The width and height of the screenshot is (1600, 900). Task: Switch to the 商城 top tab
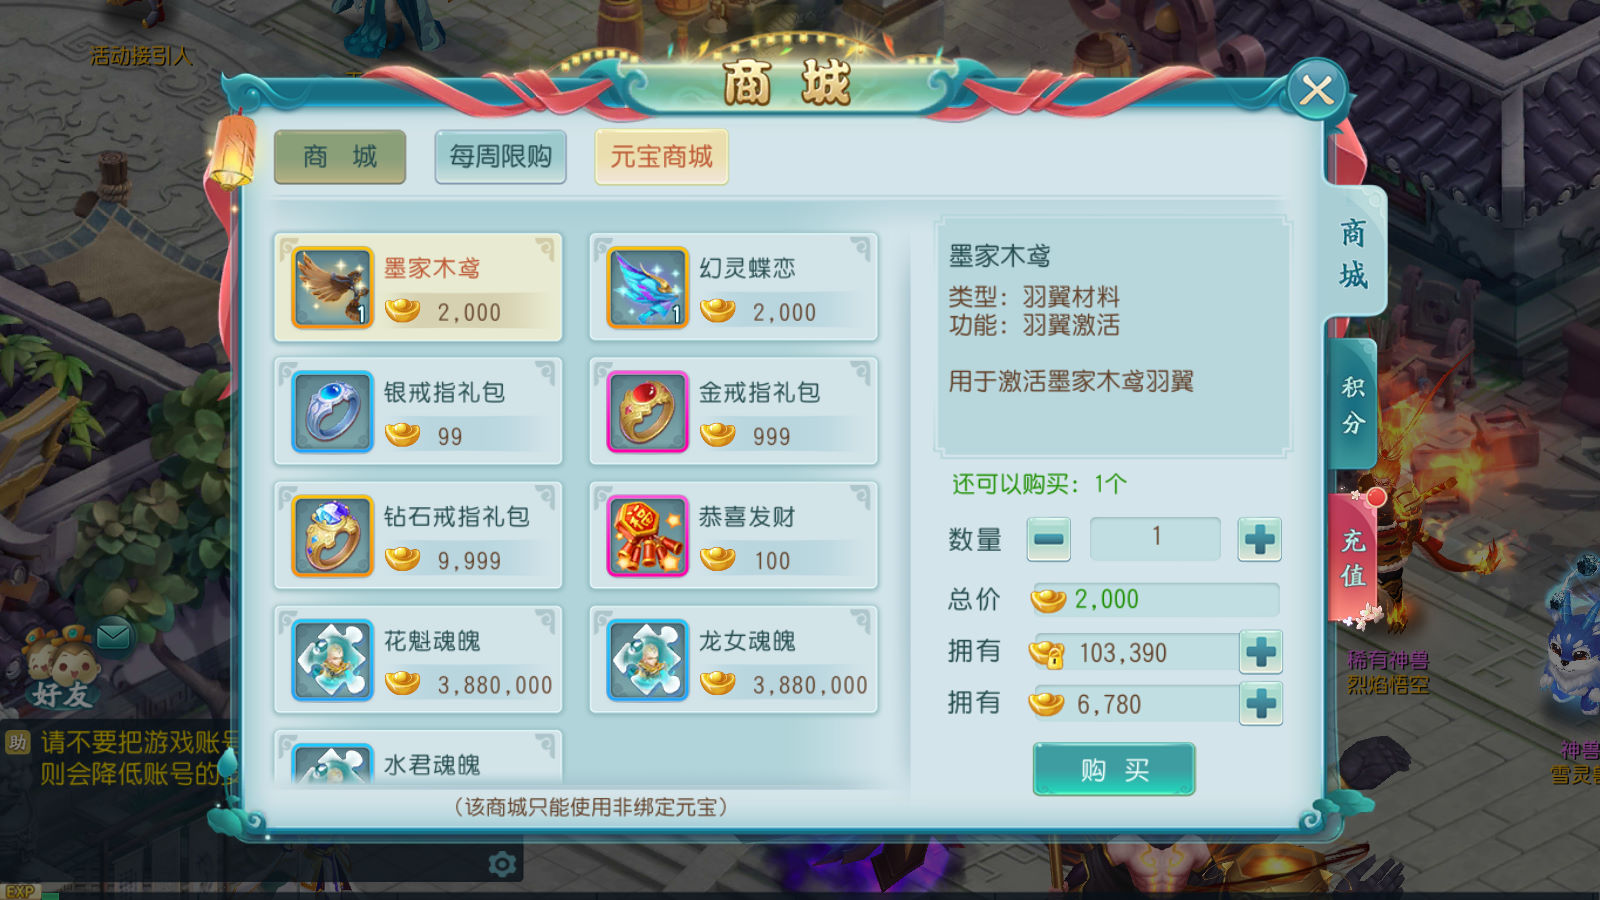[x=340, y=157]
